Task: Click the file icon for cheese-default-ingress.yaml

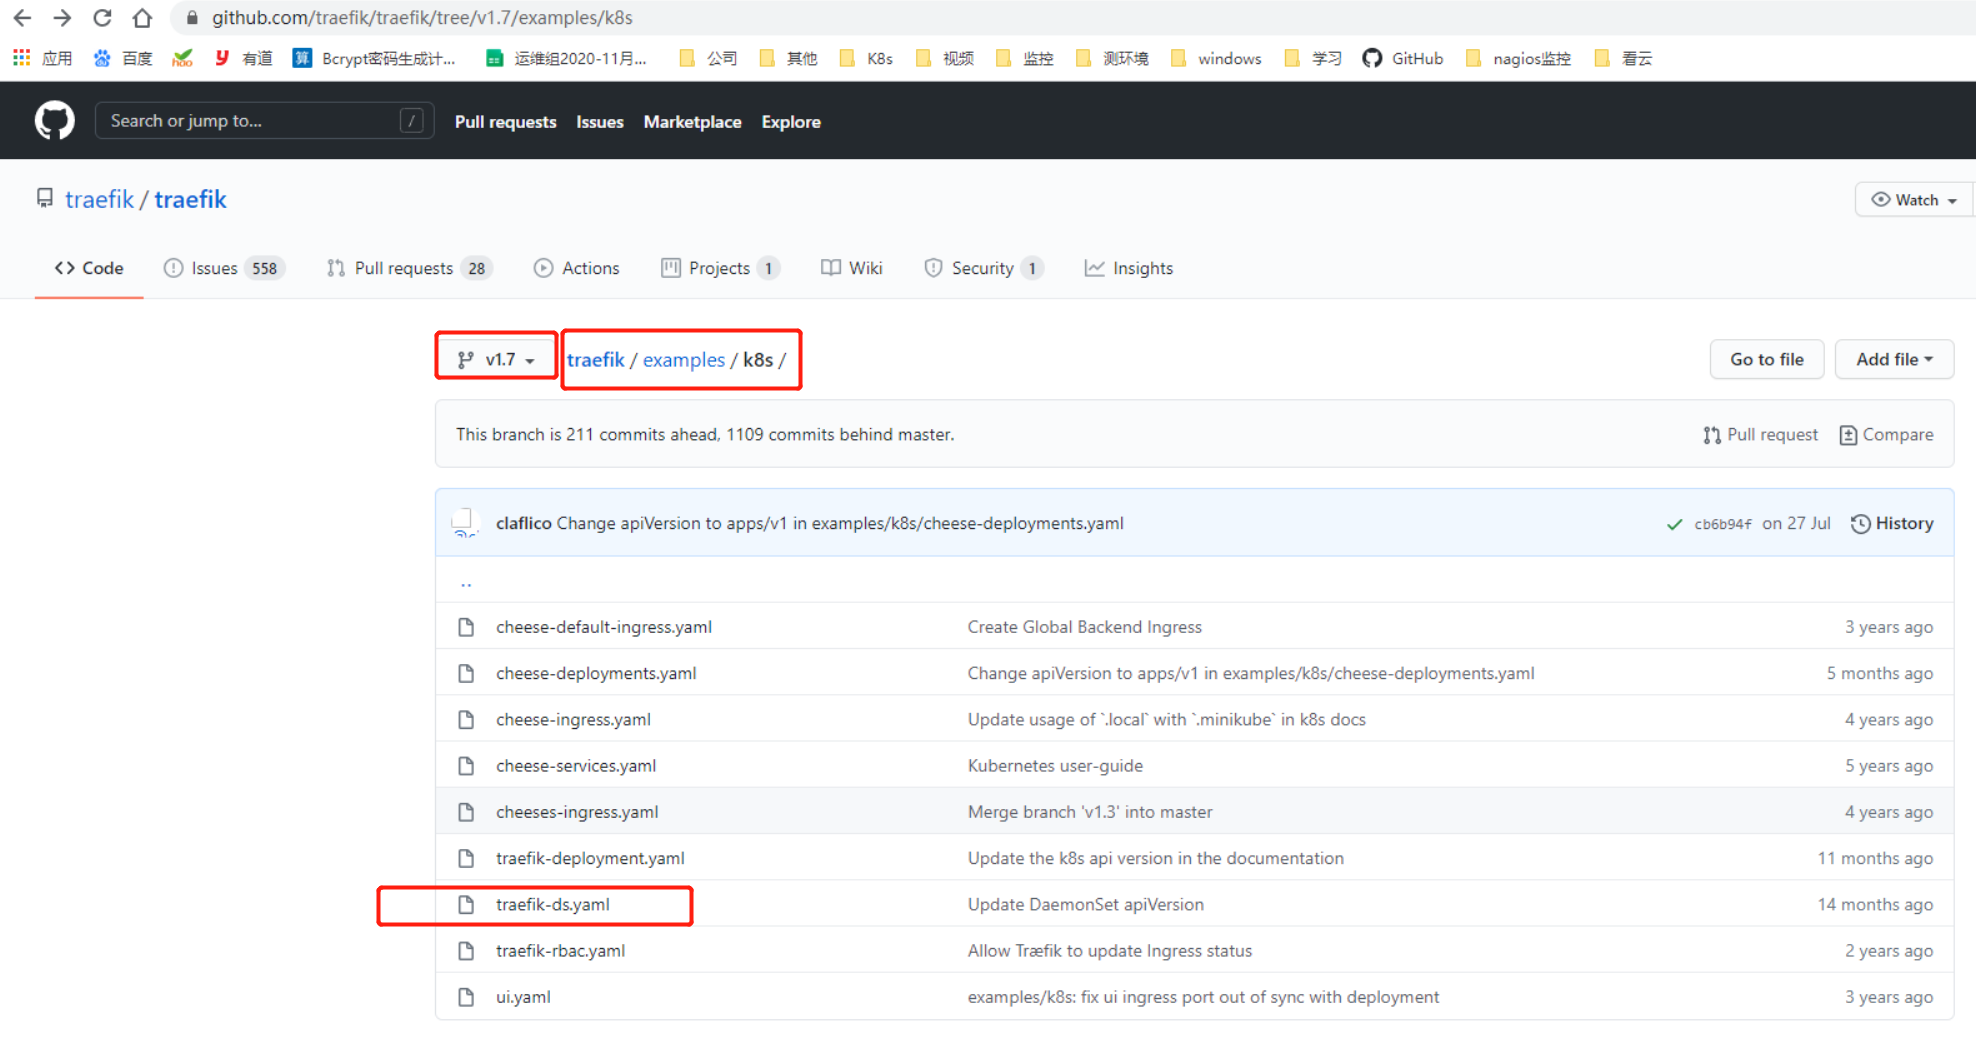Action: (x=466, y=627)
